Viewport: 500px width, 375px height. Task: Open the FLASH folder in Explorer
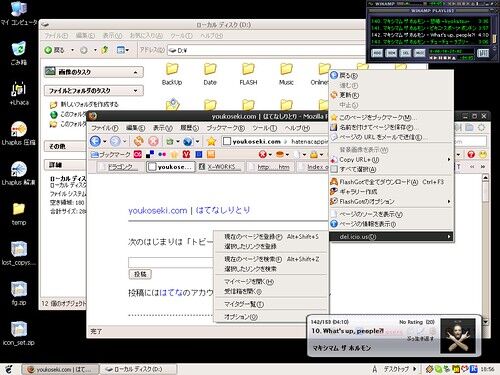[248, 74]
